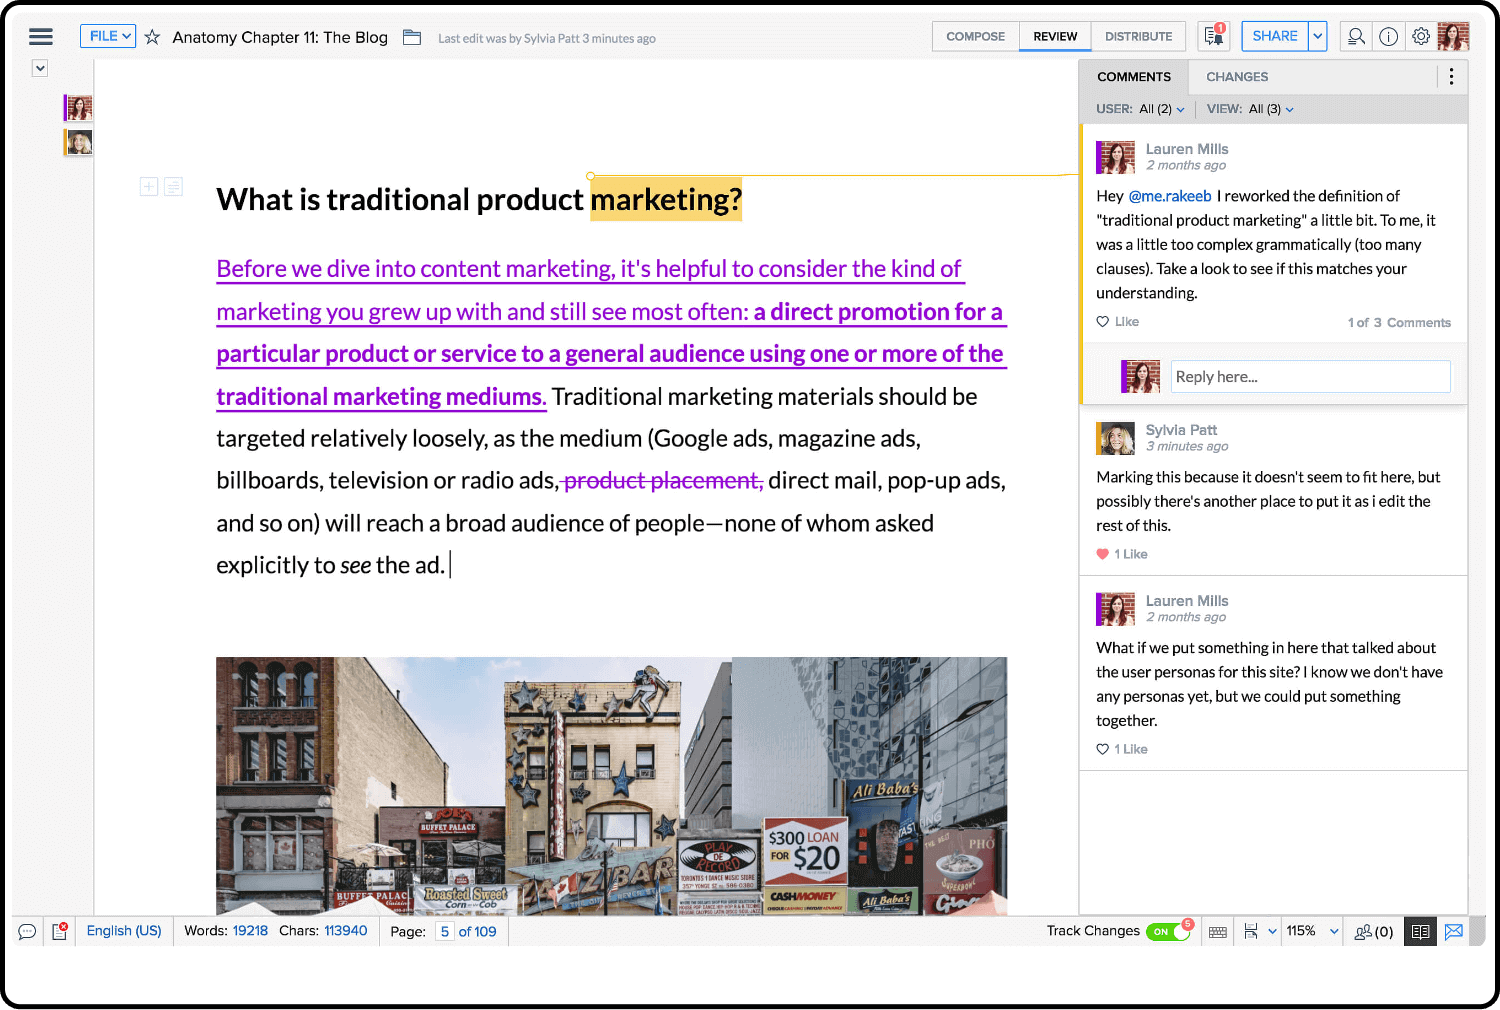Open the find and search icon
Viewport: 1500px width, 1010px height.
[x=1356, y=37]
